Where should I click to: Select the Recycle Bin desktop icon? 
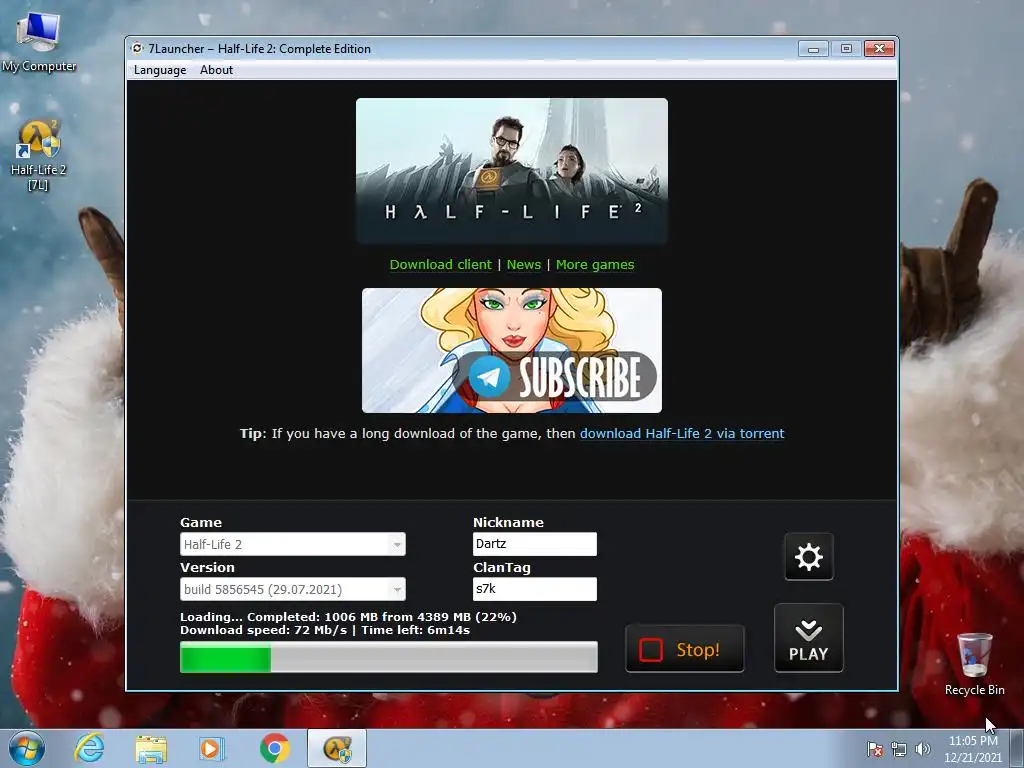[974, 664]
